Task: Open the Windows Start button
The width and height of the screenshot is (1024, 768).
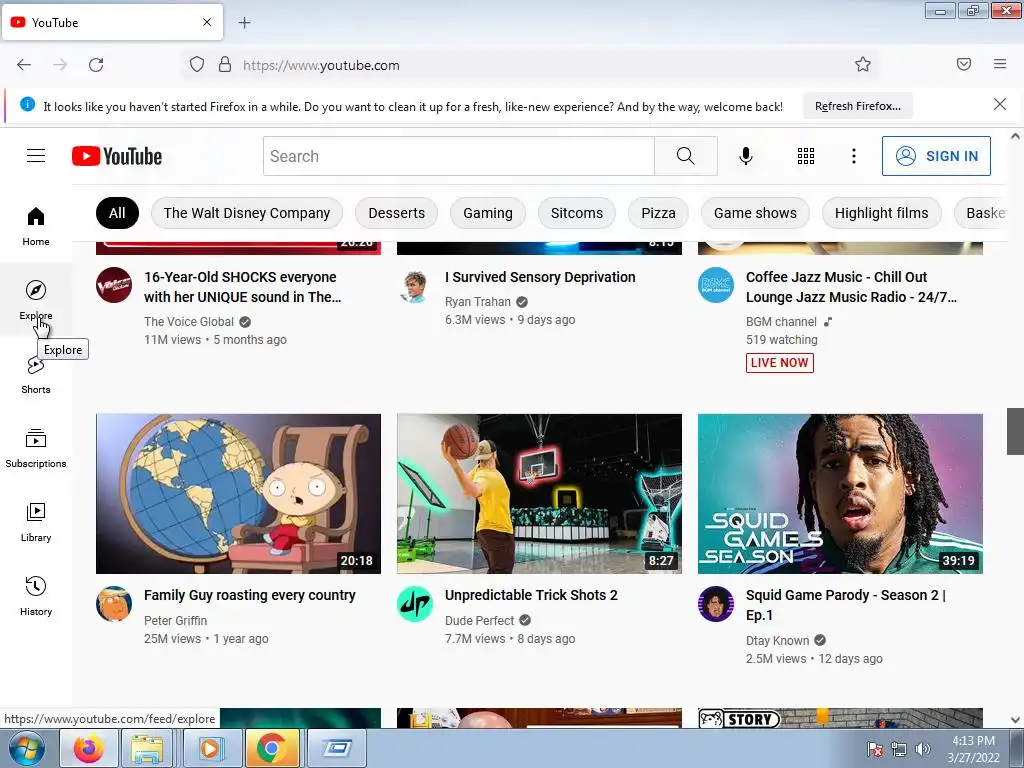Action: click(27, 748)
